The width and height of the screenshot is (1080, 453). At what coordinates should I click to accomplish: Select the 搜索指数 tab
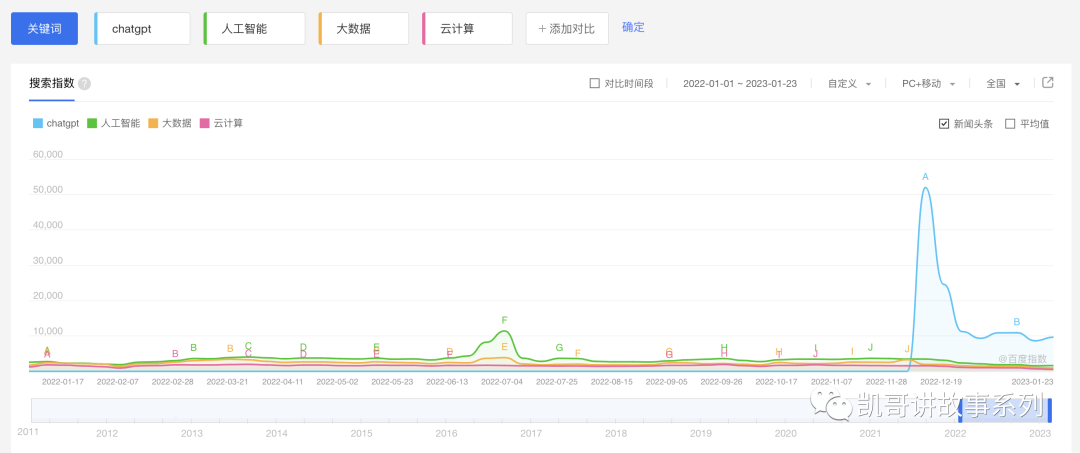[52, 84]
